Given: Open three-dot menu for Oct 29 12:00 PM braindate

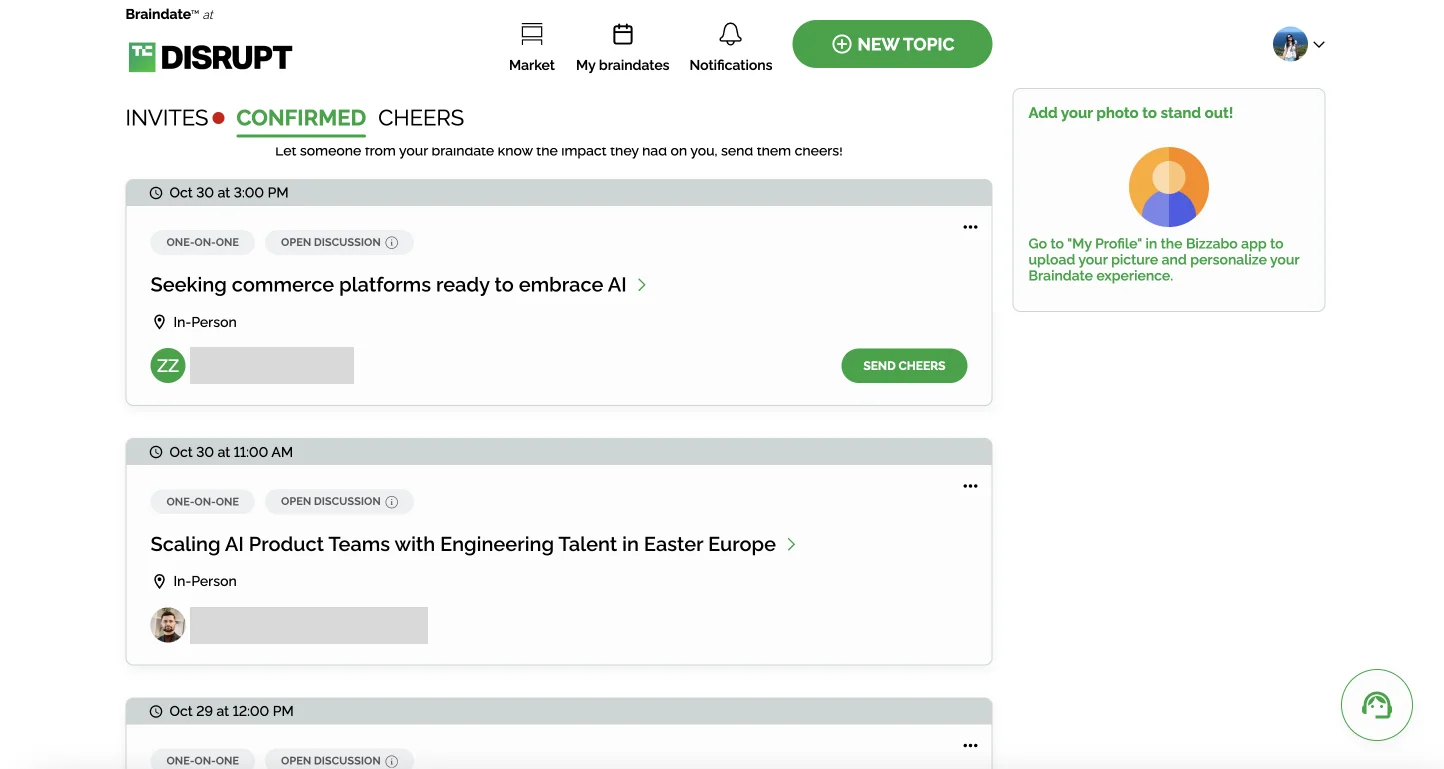Looking at the screenshot, I should pyautogui.click(x=969, y=745).
